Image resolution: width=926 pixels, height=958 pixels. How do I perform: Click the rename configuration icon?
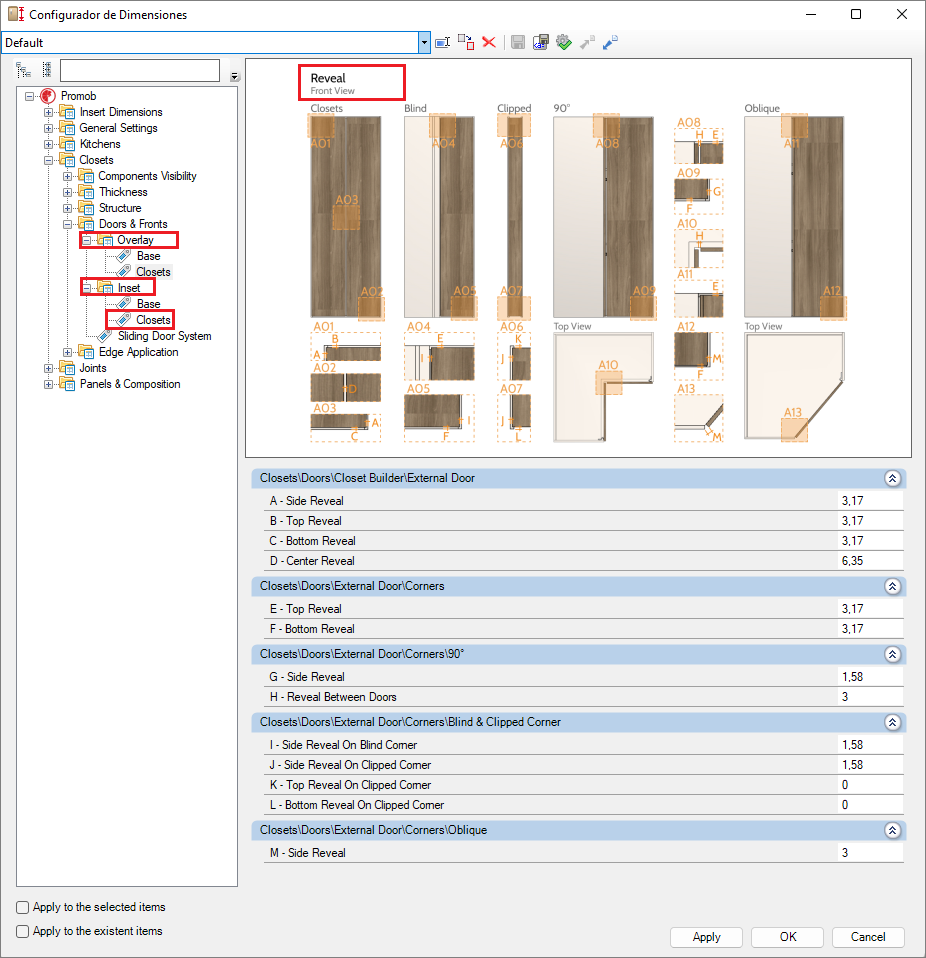point(442,42)
